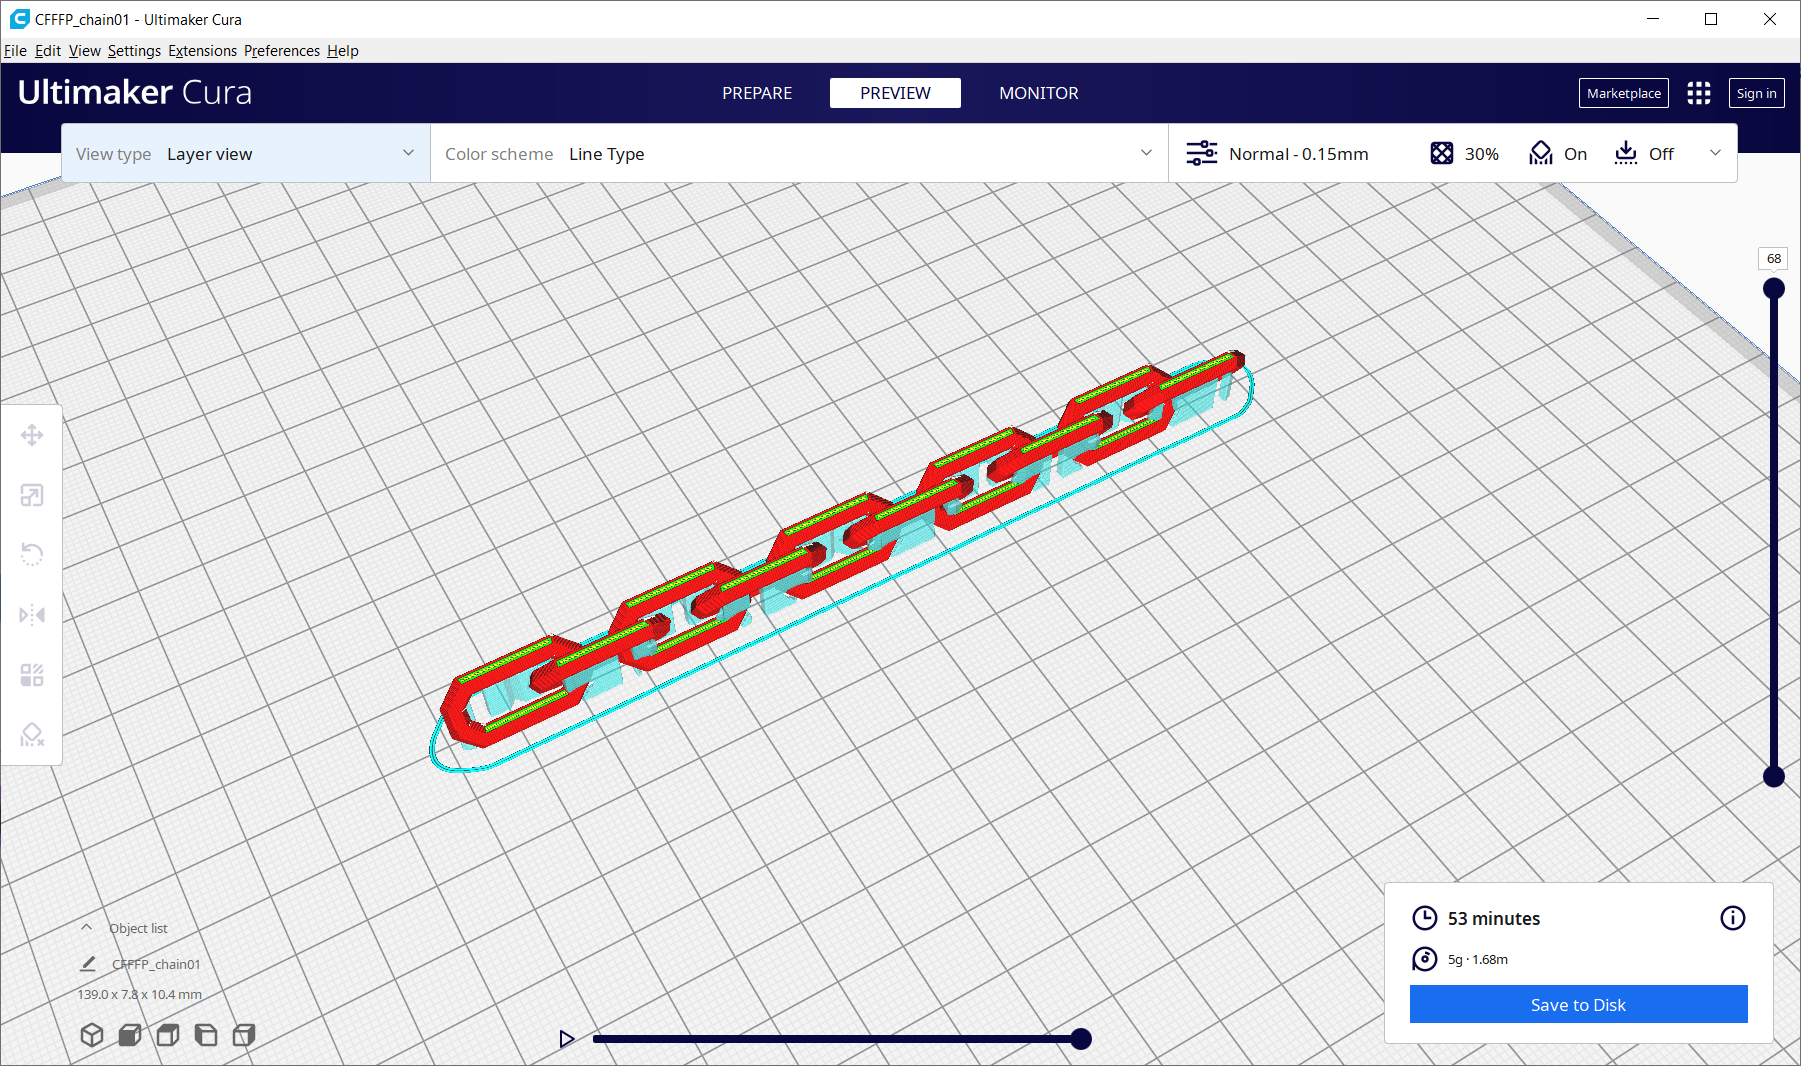Select the Support Blocker tool
Viewport: 1801px width, 1066px height.
[31, 734]
